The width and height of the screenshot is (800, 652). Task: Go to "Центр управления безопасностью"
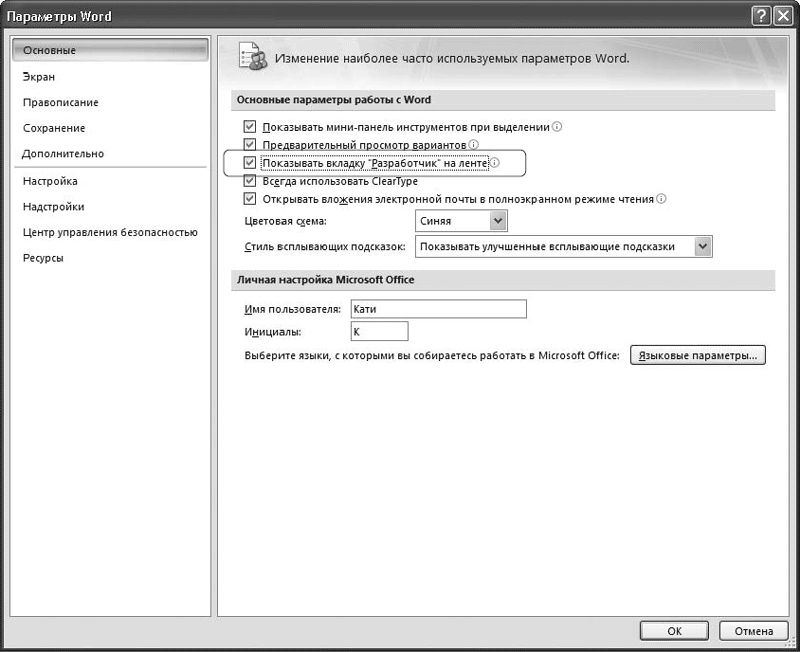[110, 232]
